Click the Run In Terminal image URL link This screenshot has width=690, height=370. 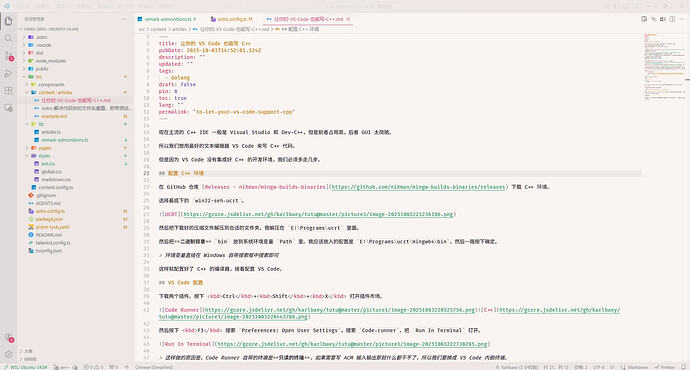click(352, 344)
